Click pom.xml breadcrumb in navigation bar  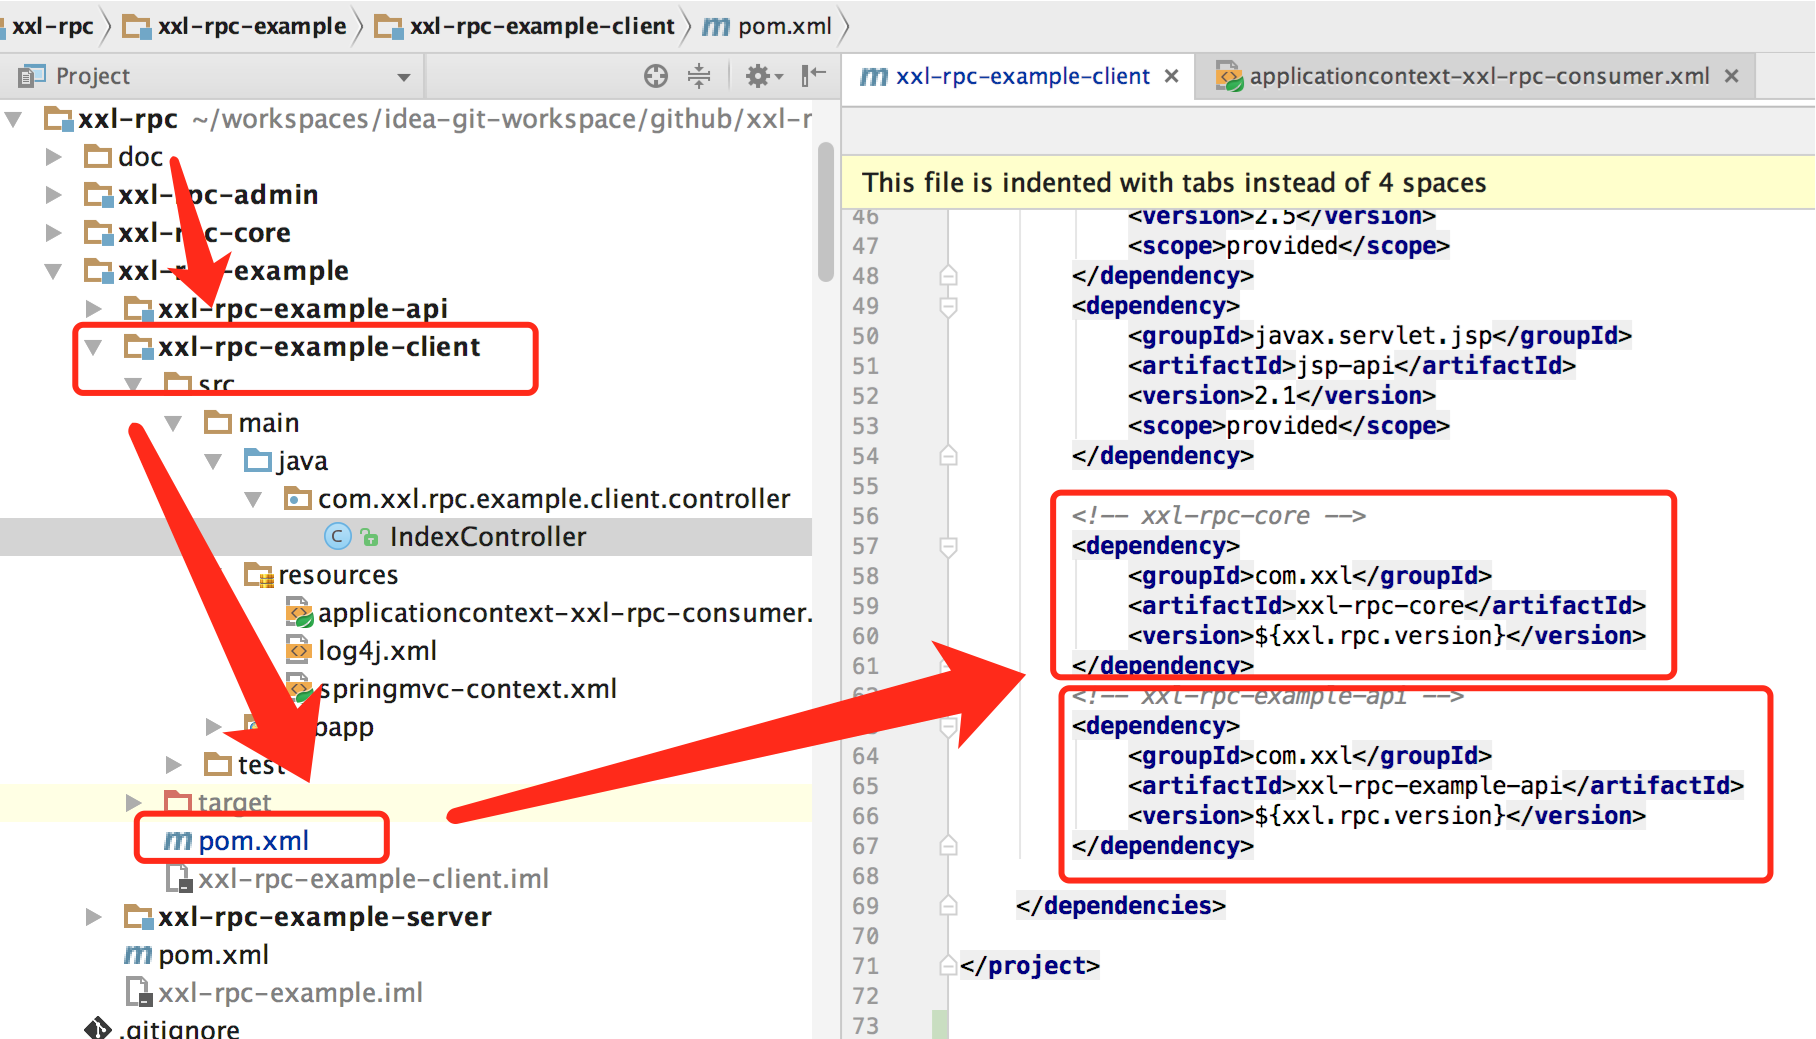[x=768, y=26]
